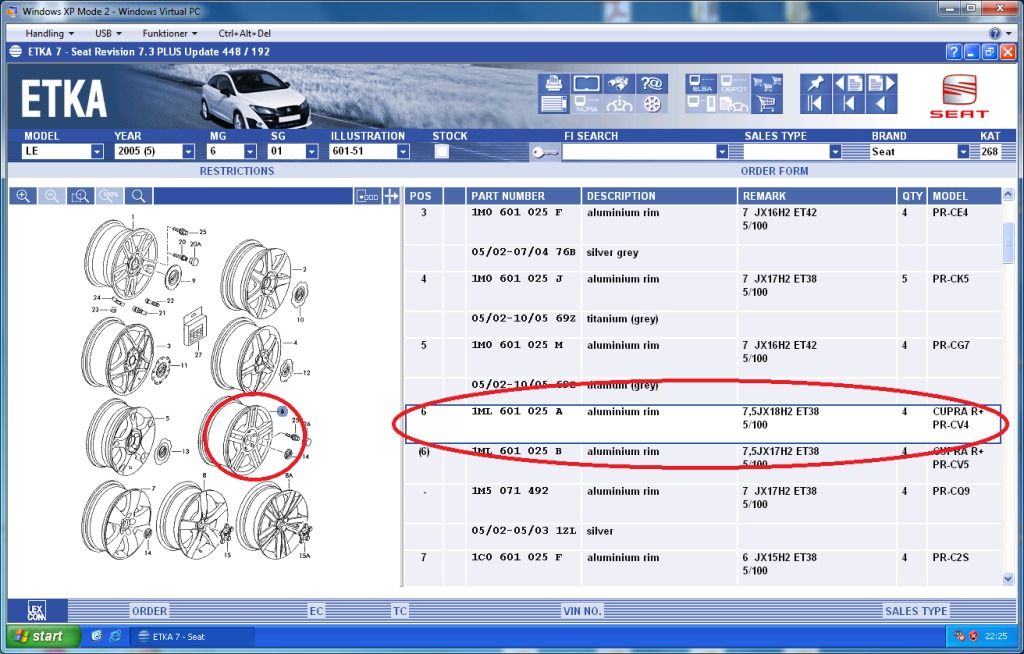Click the Windows XP start button
This screenshot has height=654, width=1024.
(43, 636)
